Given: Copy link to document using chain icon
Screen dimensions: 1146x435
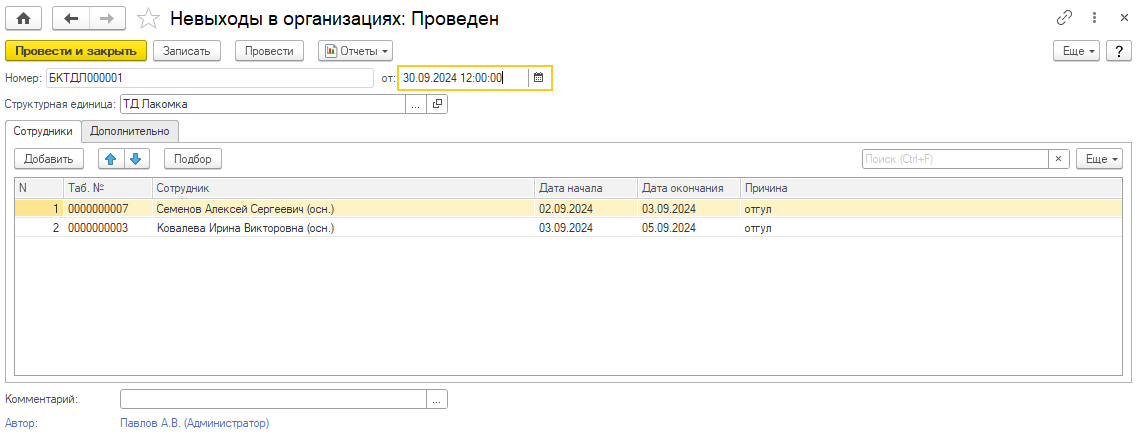Looking at the screenshot, I should 1064,19.
